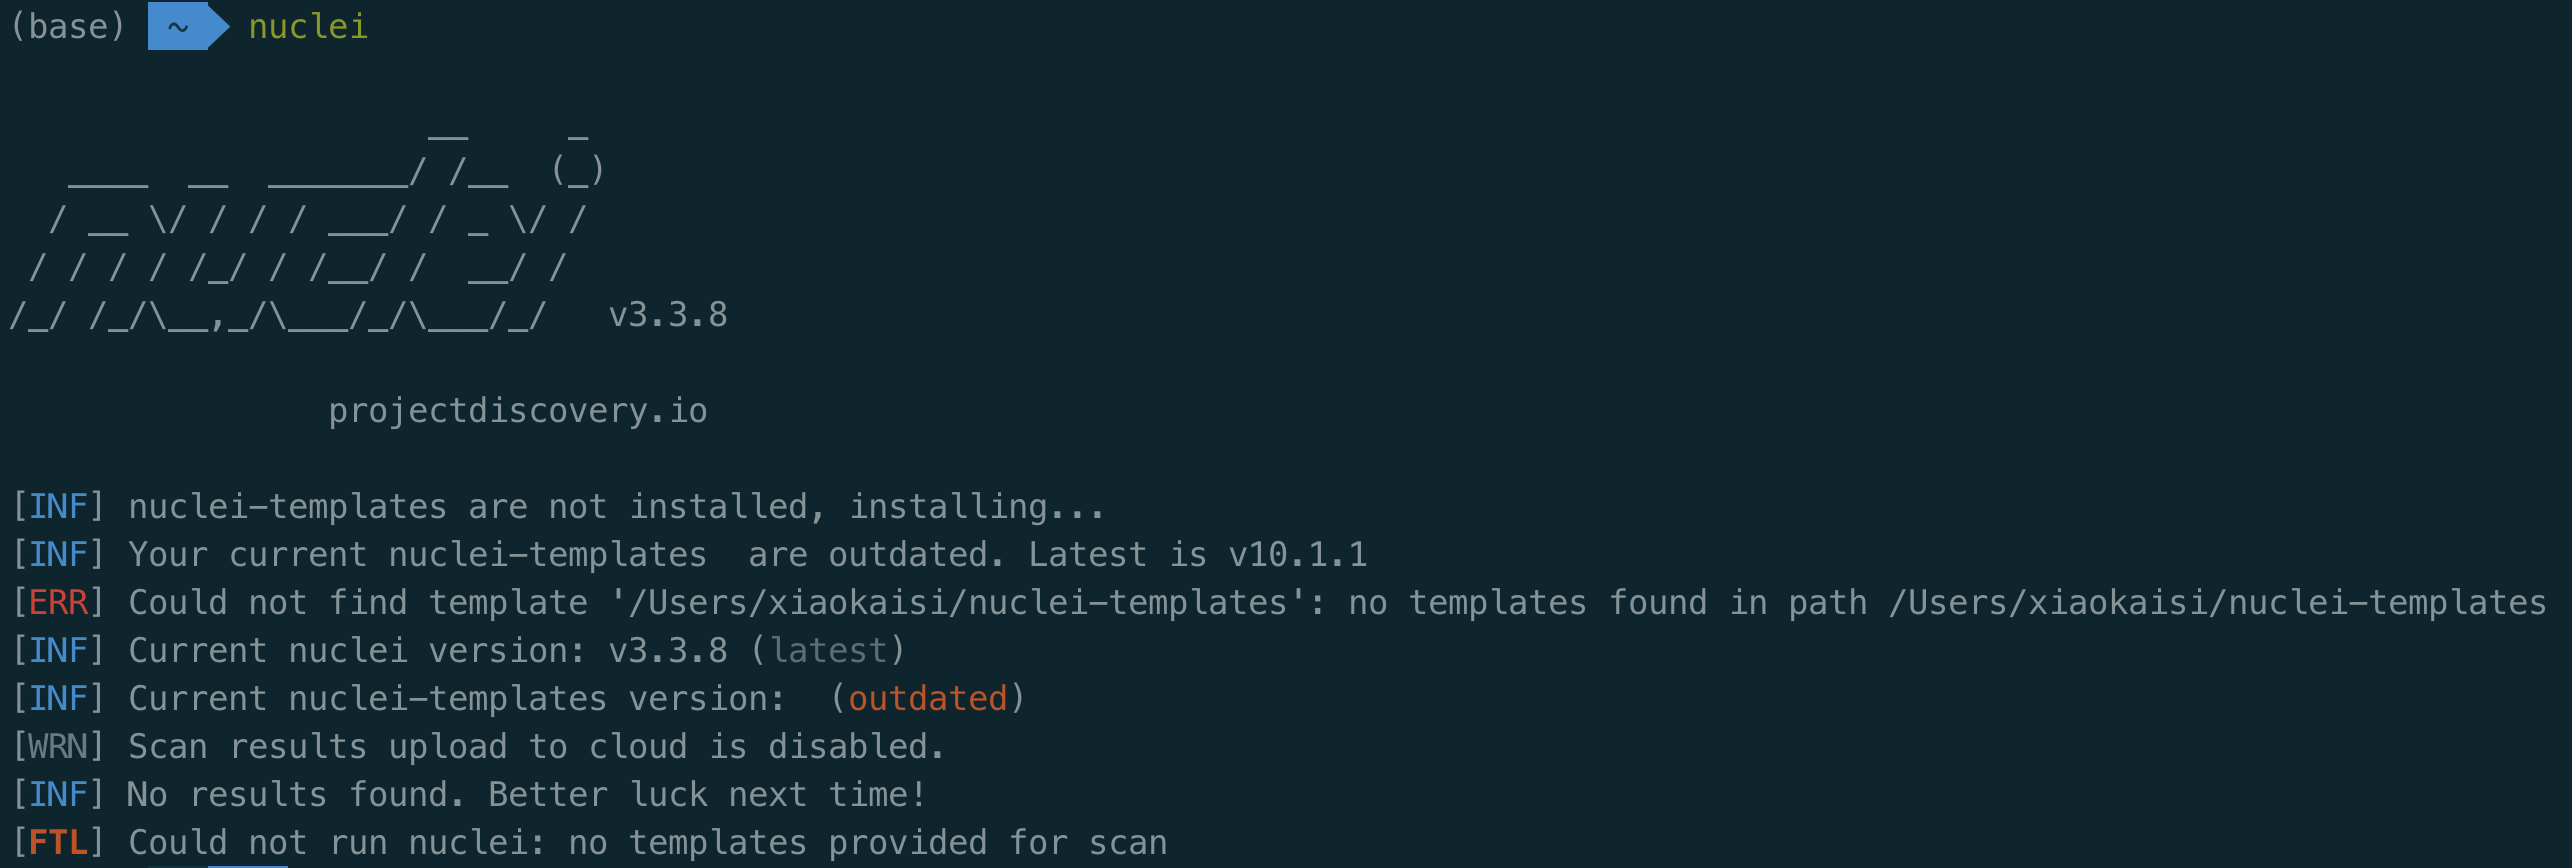Click the INF tag before "nuclei-templates are not installed"

[58, 507]
